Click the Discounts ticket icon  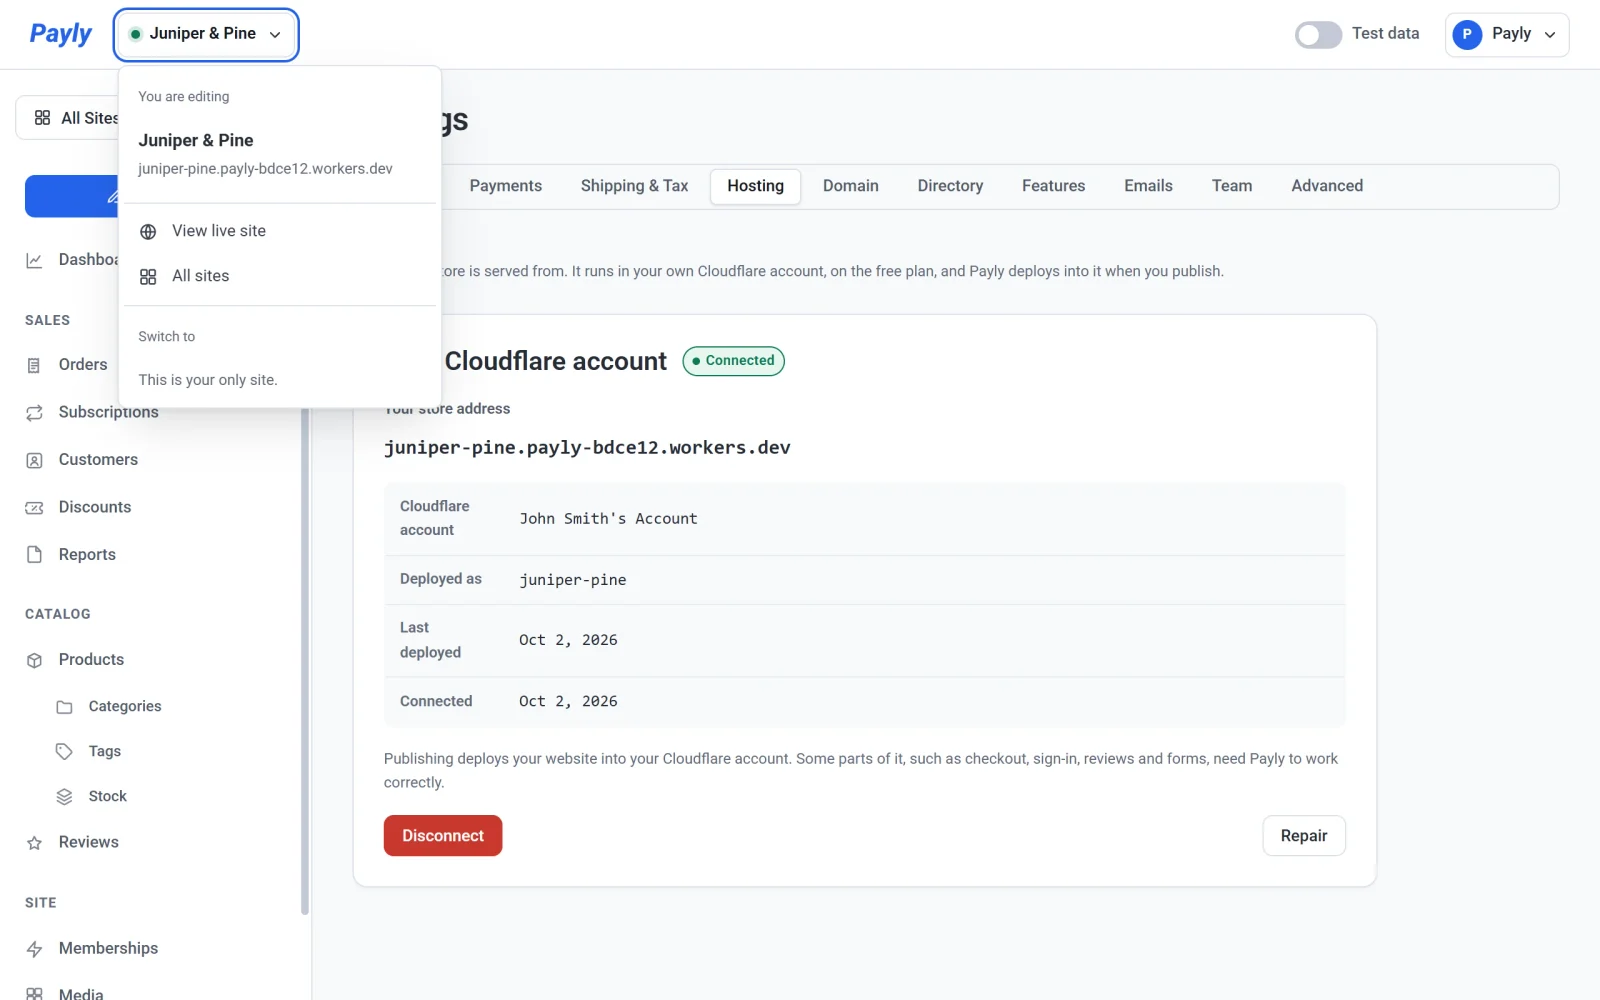[34, 508]
